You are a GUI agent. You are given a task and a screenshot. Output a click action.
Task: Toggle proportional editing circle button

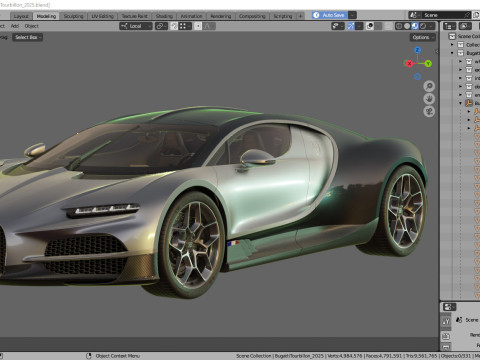coord(198,26)
